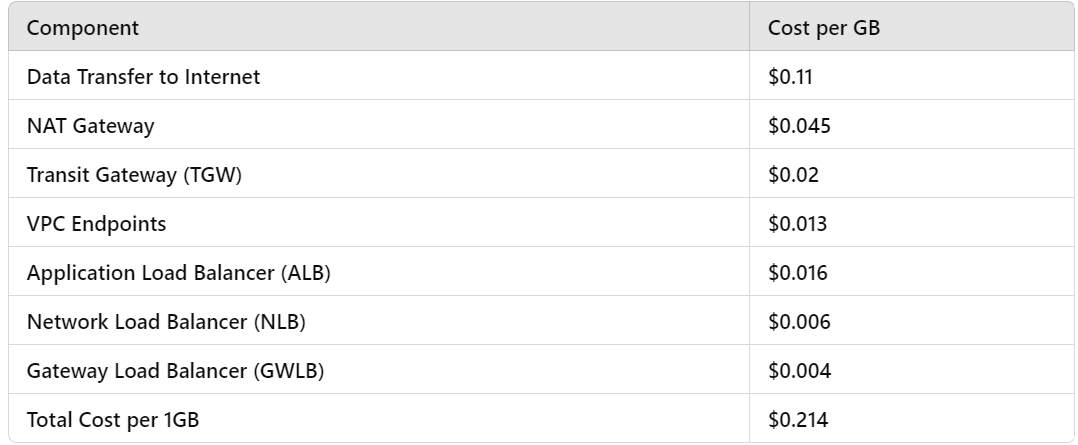1078x445 pixels.
Task: Click the Application Load Balancer (ALB) cell
Action: click(379, 272)
